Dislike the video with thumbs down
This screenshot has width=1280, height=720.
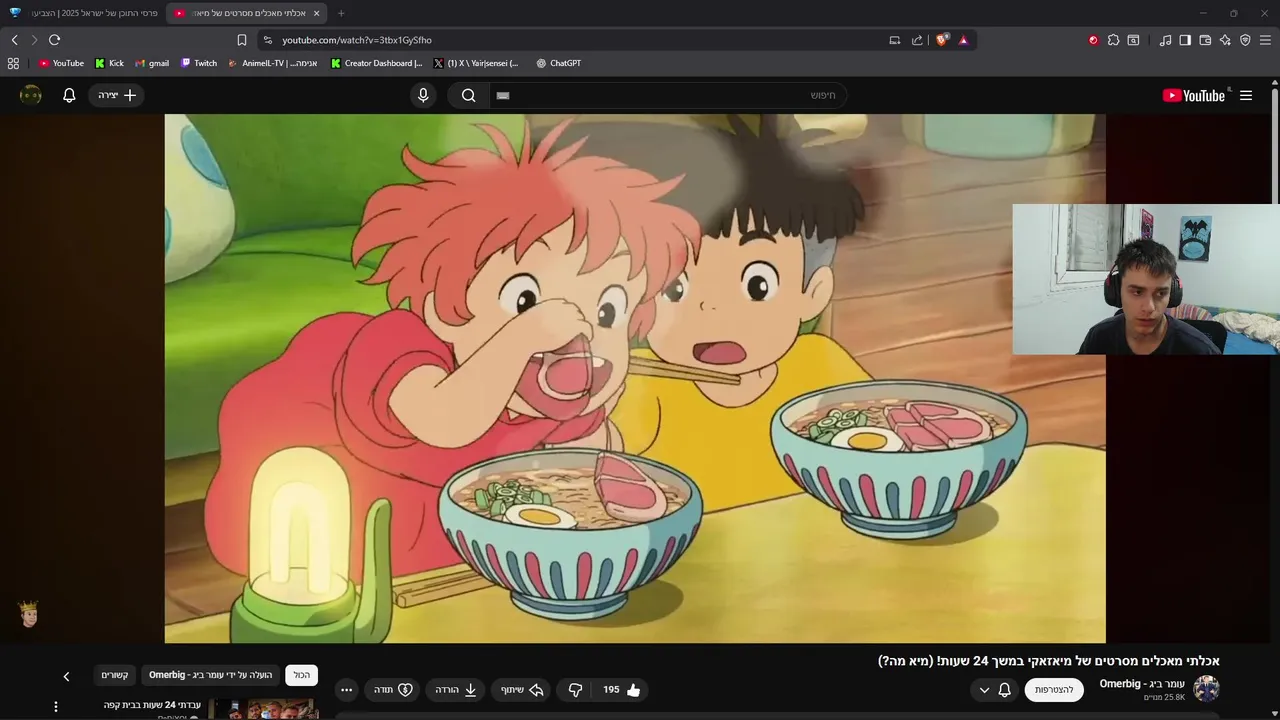coord(575,690)
